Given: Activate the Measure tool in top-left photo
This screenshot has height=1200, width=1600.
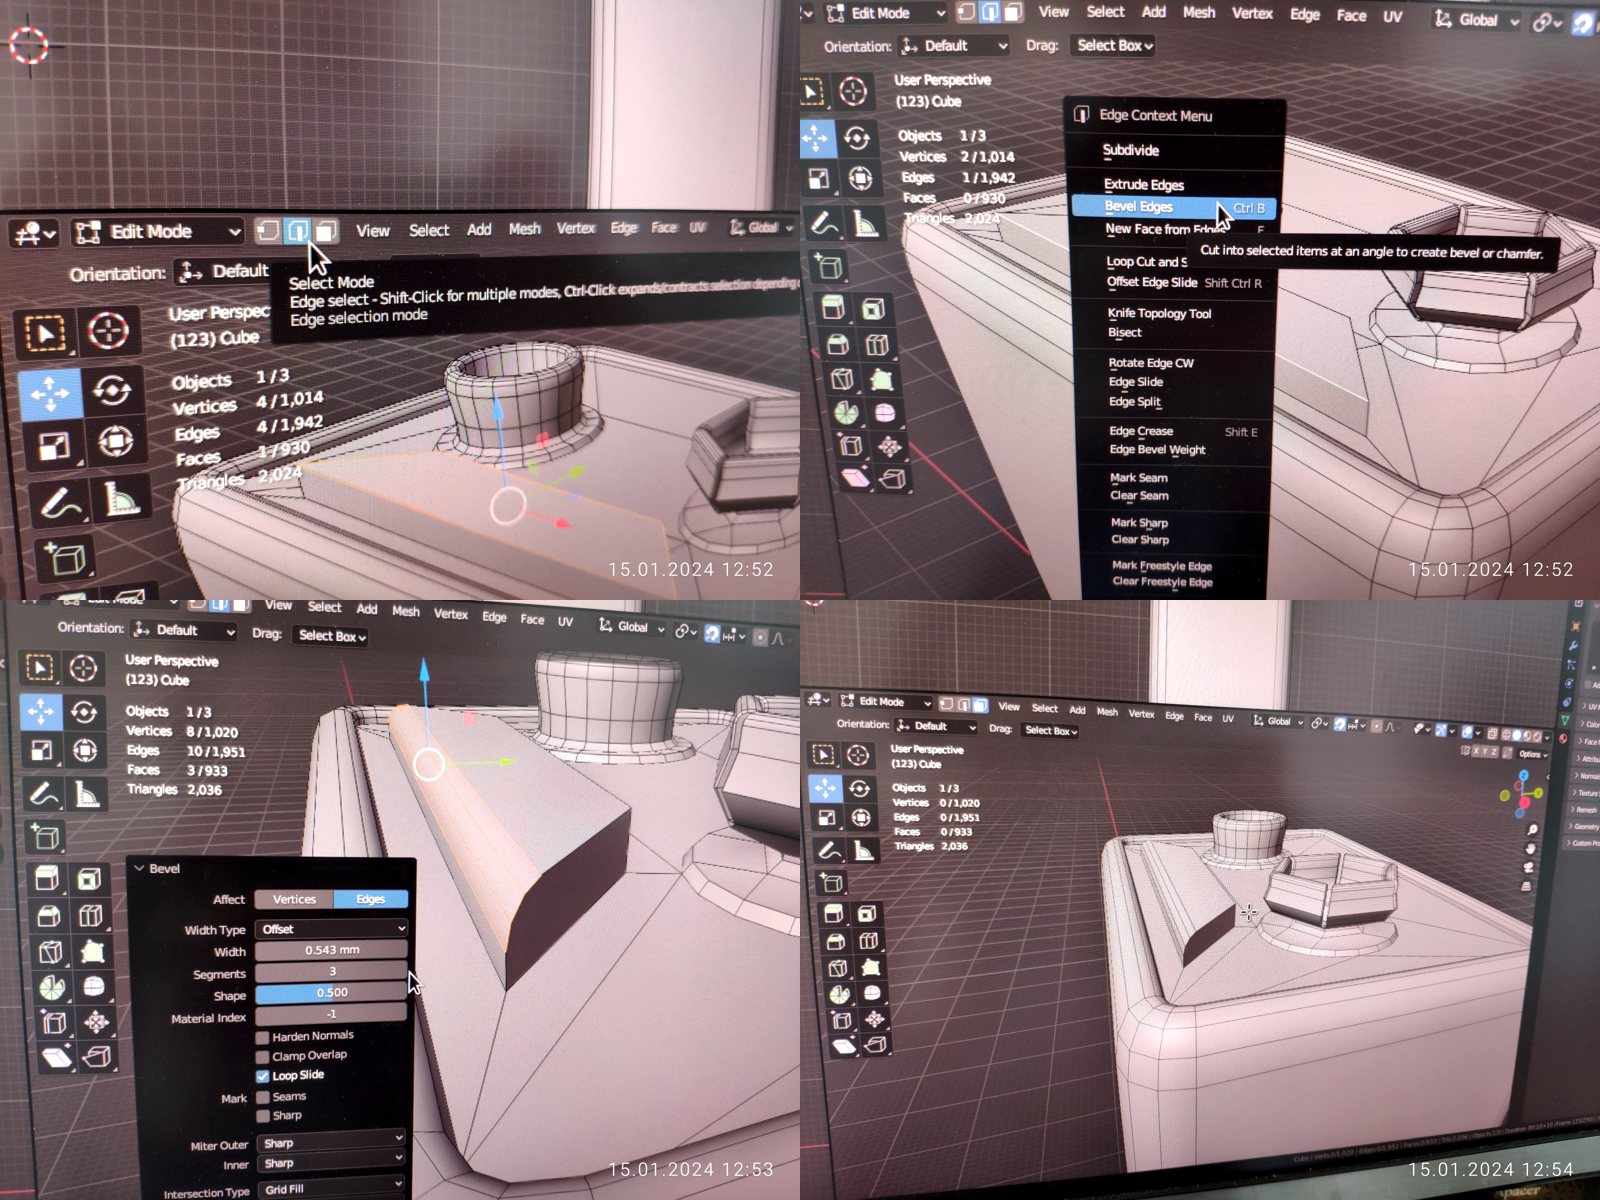Looking at the screenshot, I should pos(121,497).
